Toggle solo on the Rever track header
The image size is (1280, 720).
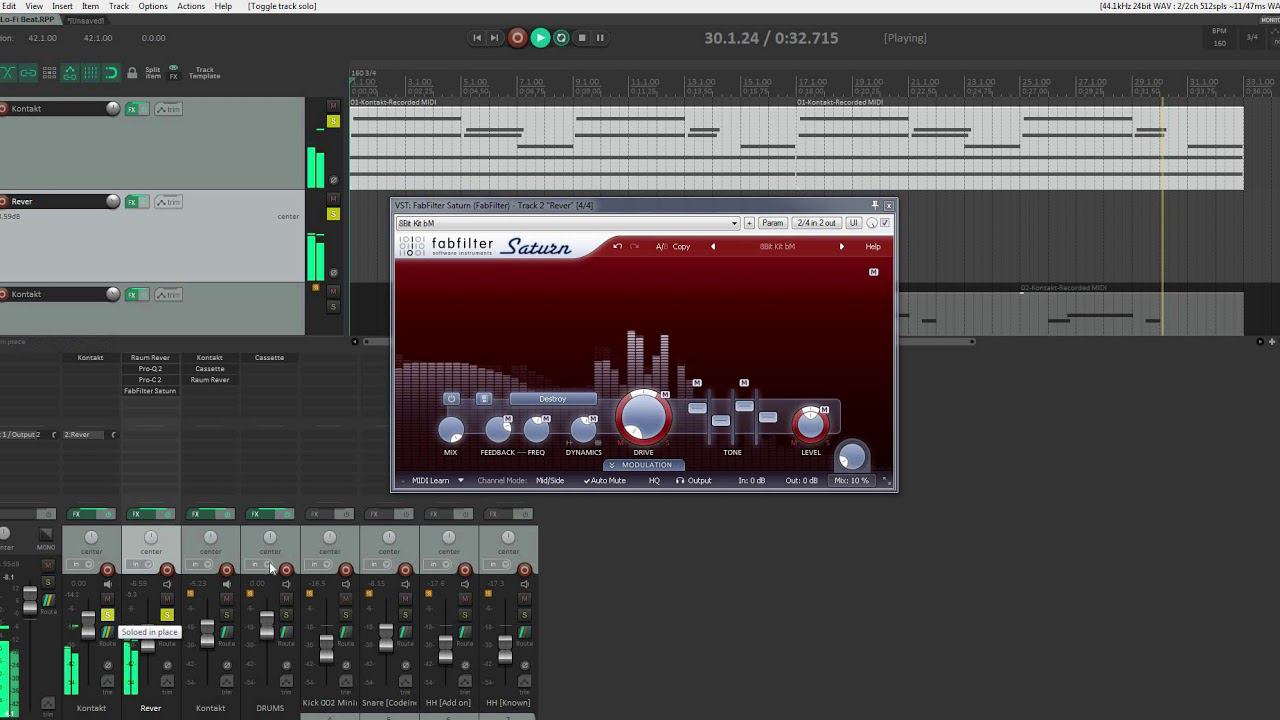point(333,214)
